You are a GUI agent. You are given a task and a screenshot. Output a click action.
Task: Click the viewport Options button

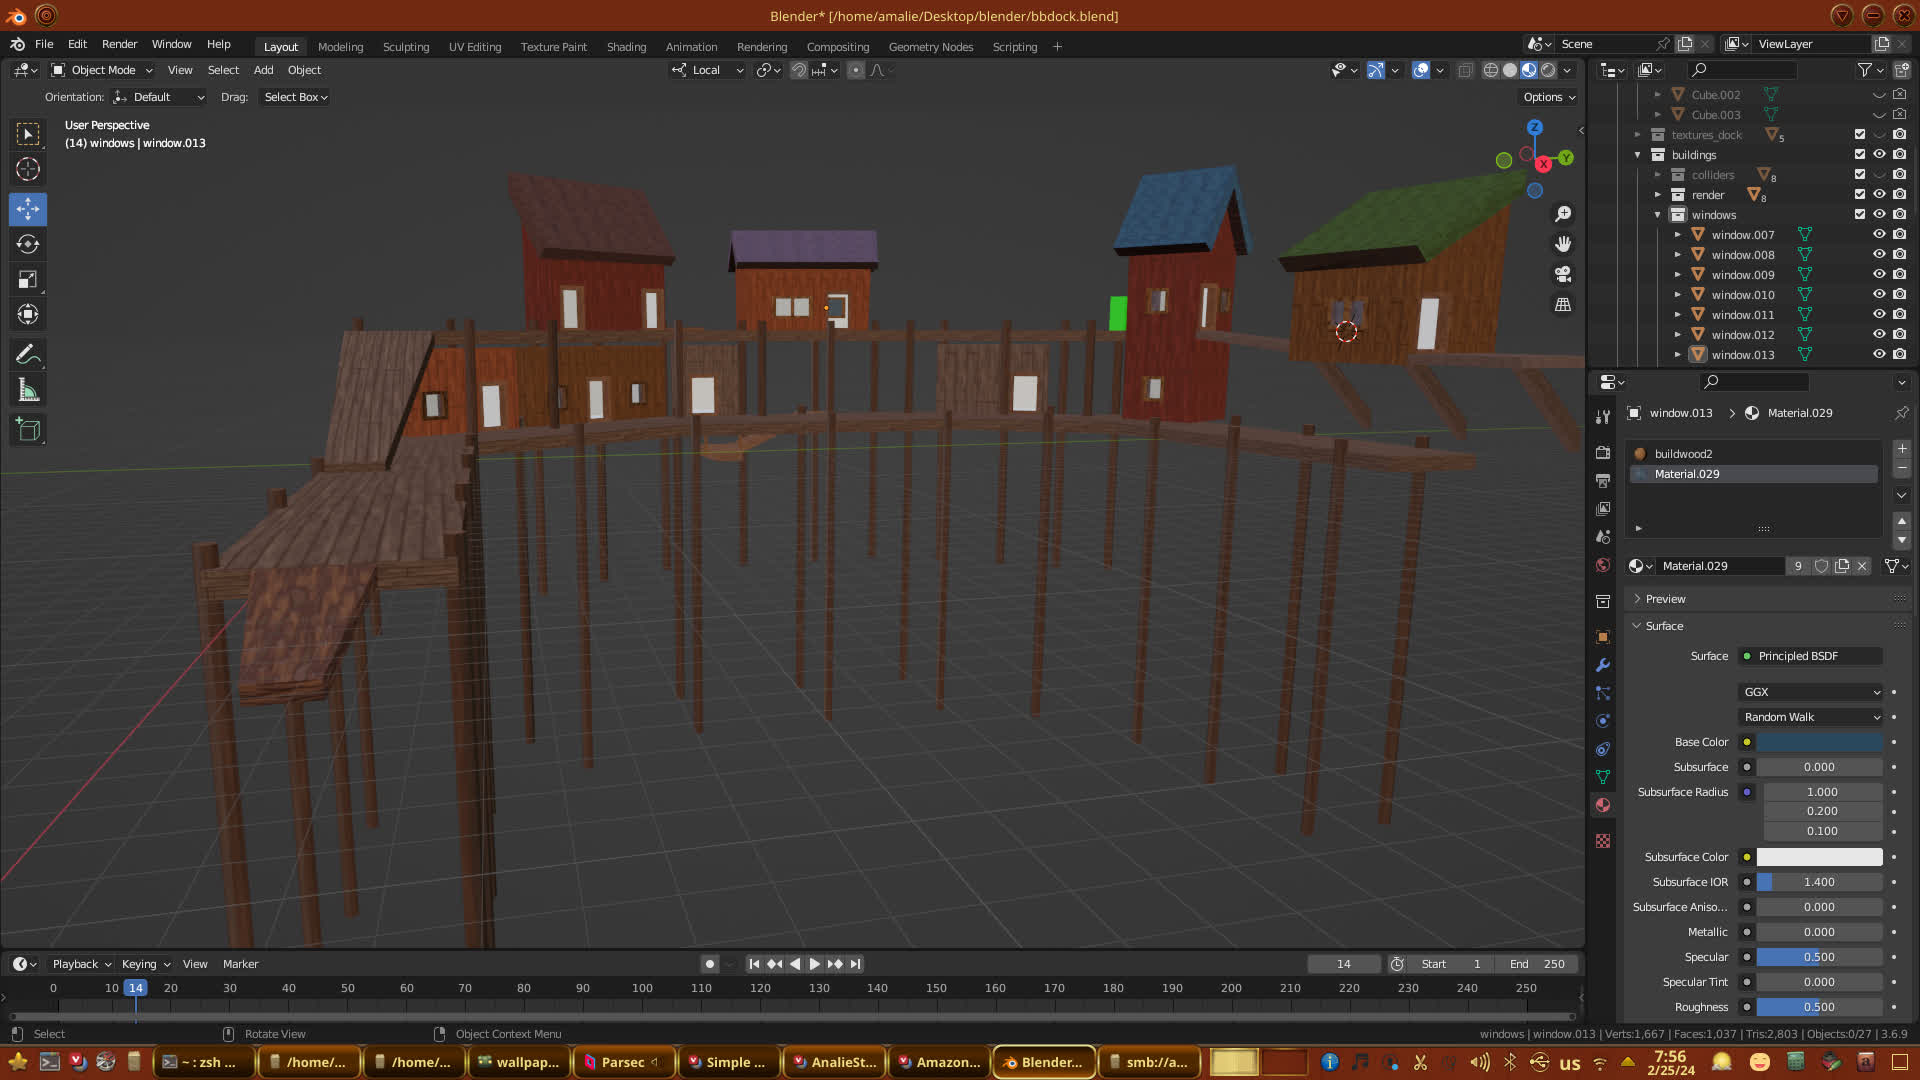[x=1548, y=97]
